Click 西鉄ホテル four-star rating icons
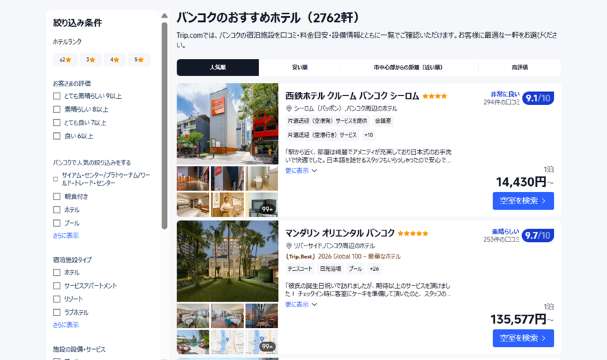The image size is (607, 360). tap(435, 96)
